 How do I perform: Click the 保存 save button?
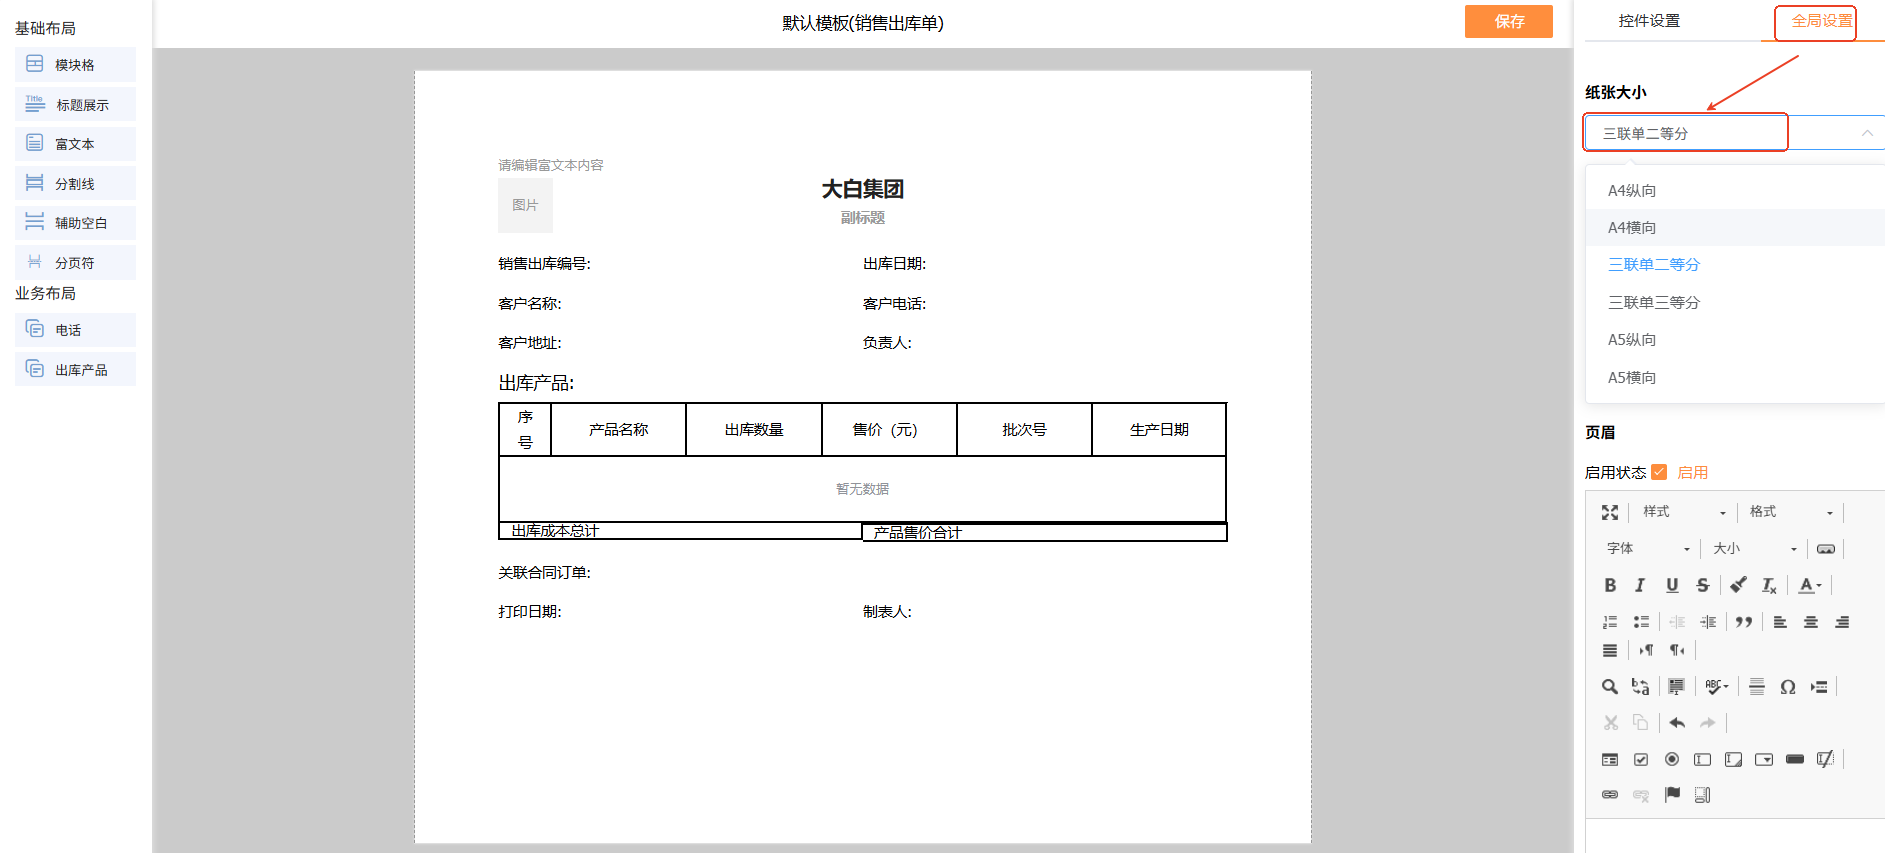click(1508, 21)
